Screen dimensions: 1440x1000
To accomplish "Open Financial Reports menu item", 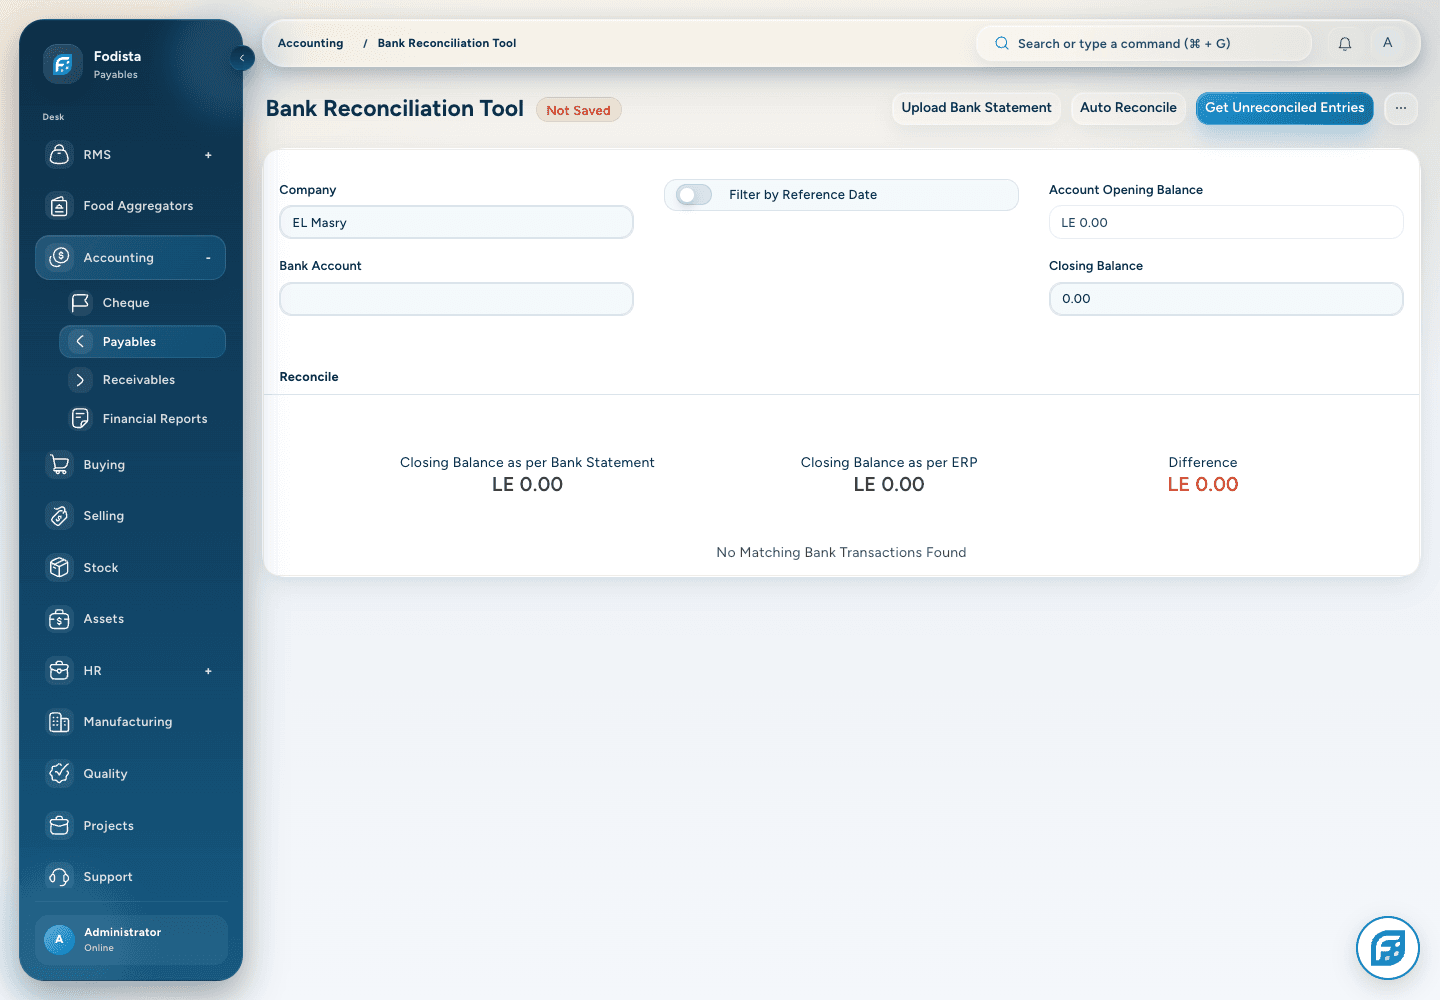I will (x=142, y=419).
